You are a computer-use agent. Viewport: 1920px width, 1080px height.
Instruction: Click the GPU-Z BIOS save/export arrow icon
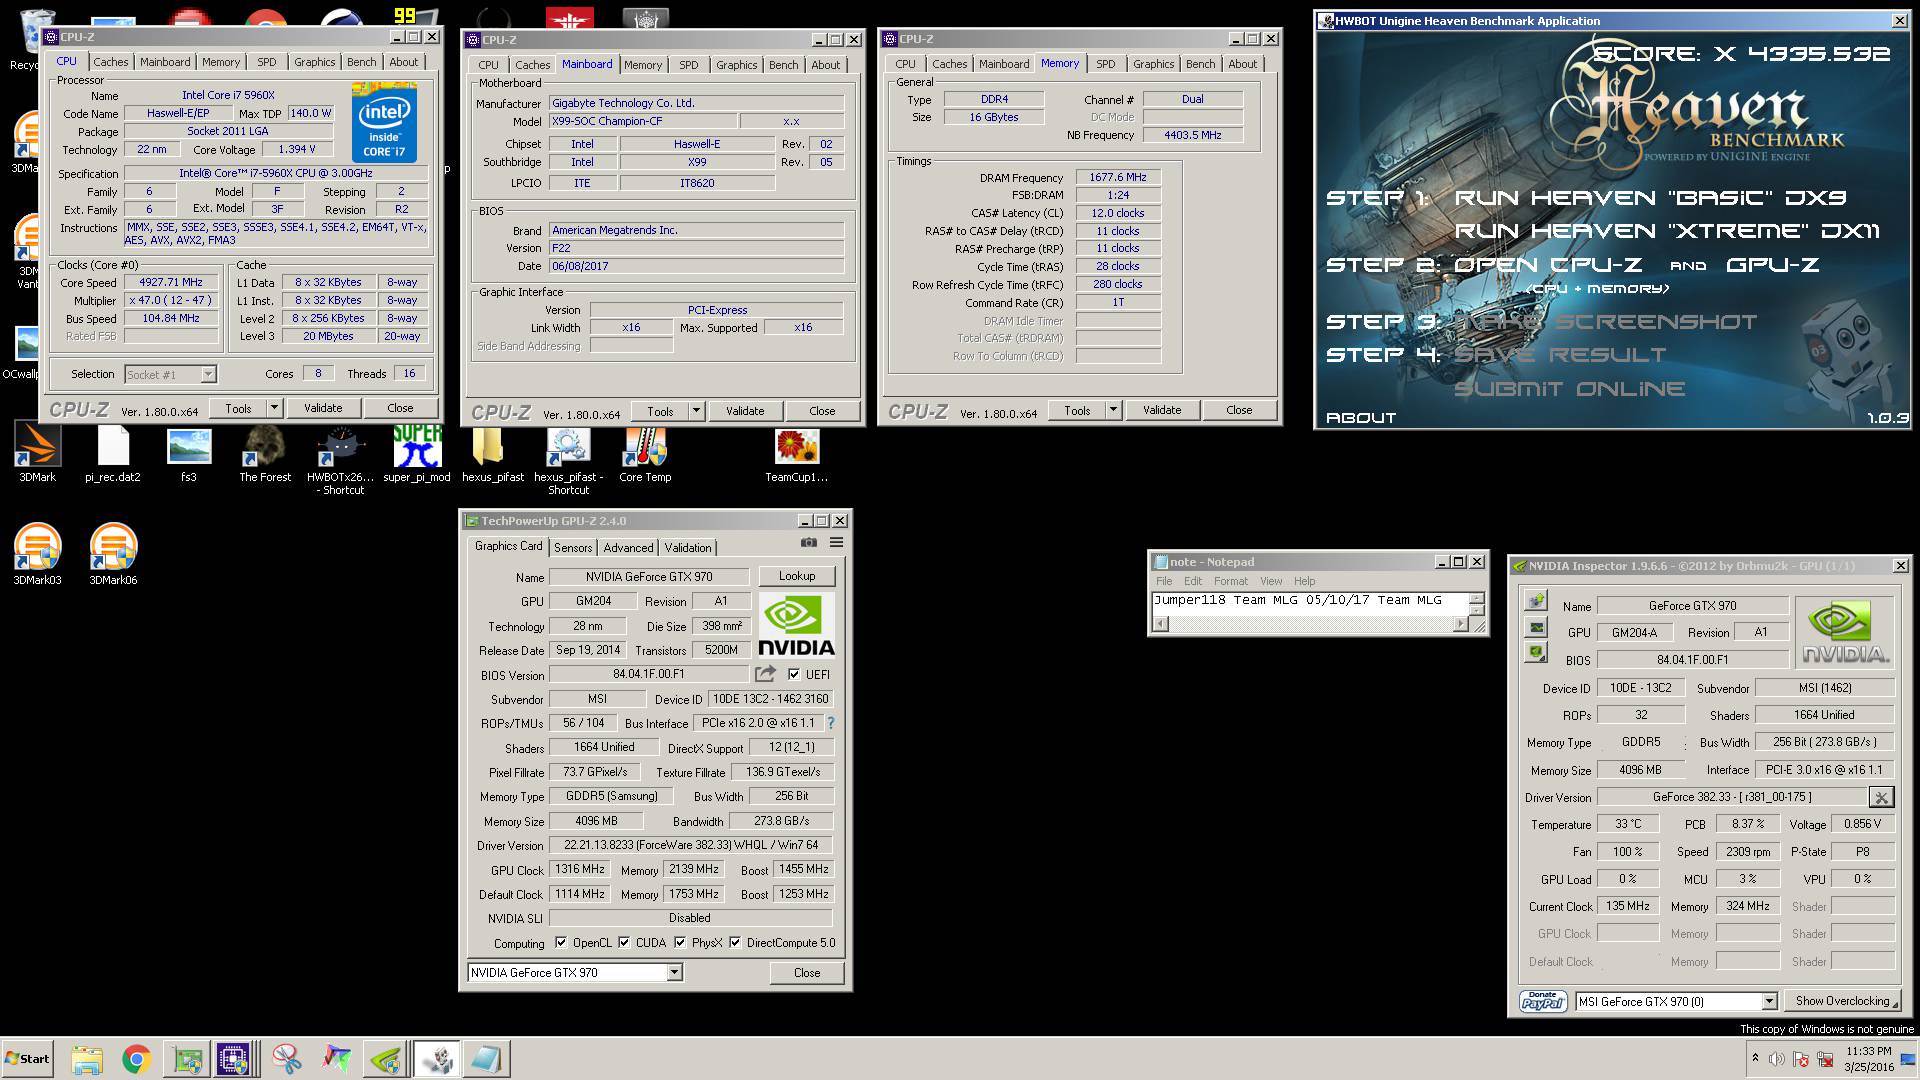pyautogui.click(x=766, y=674)
